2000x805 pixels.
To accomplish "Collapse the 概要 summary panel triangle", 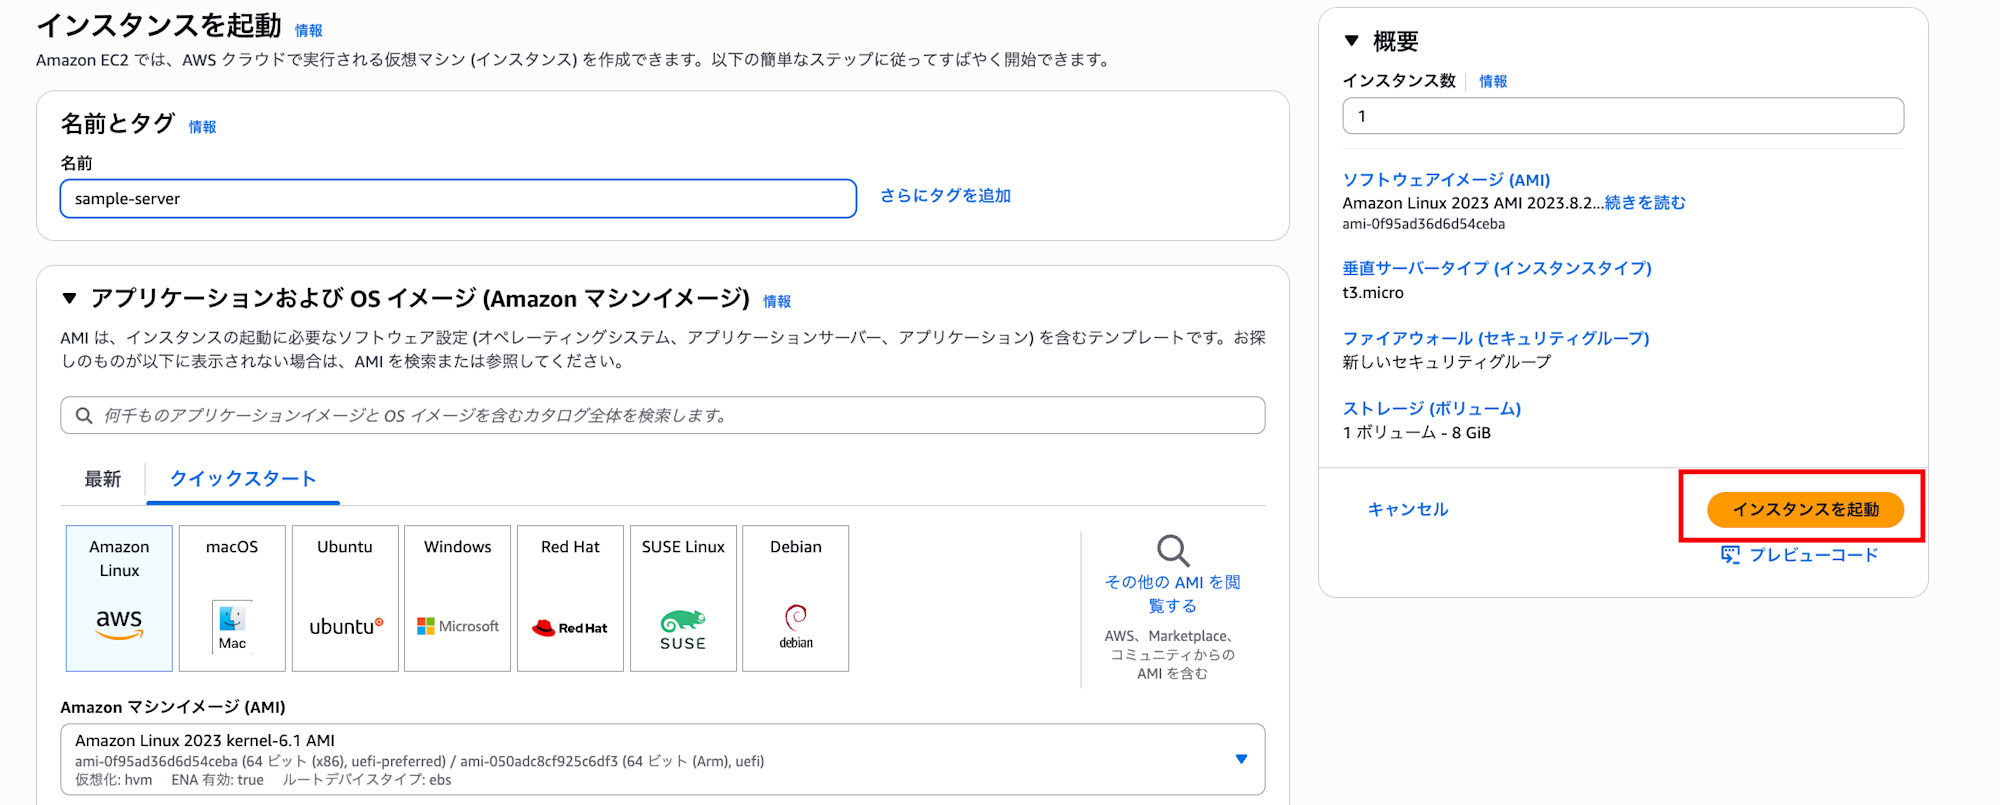I will tap(1352, 41).
